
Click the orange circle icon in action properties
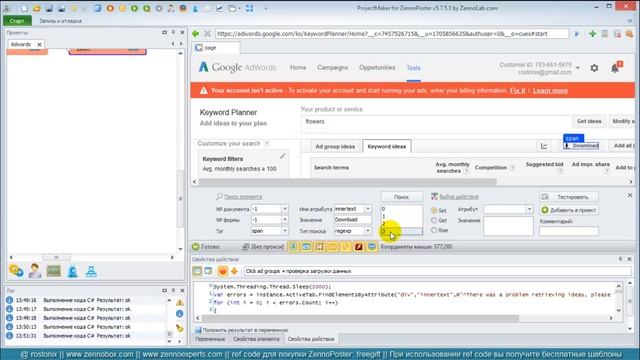tap(222, 271)
